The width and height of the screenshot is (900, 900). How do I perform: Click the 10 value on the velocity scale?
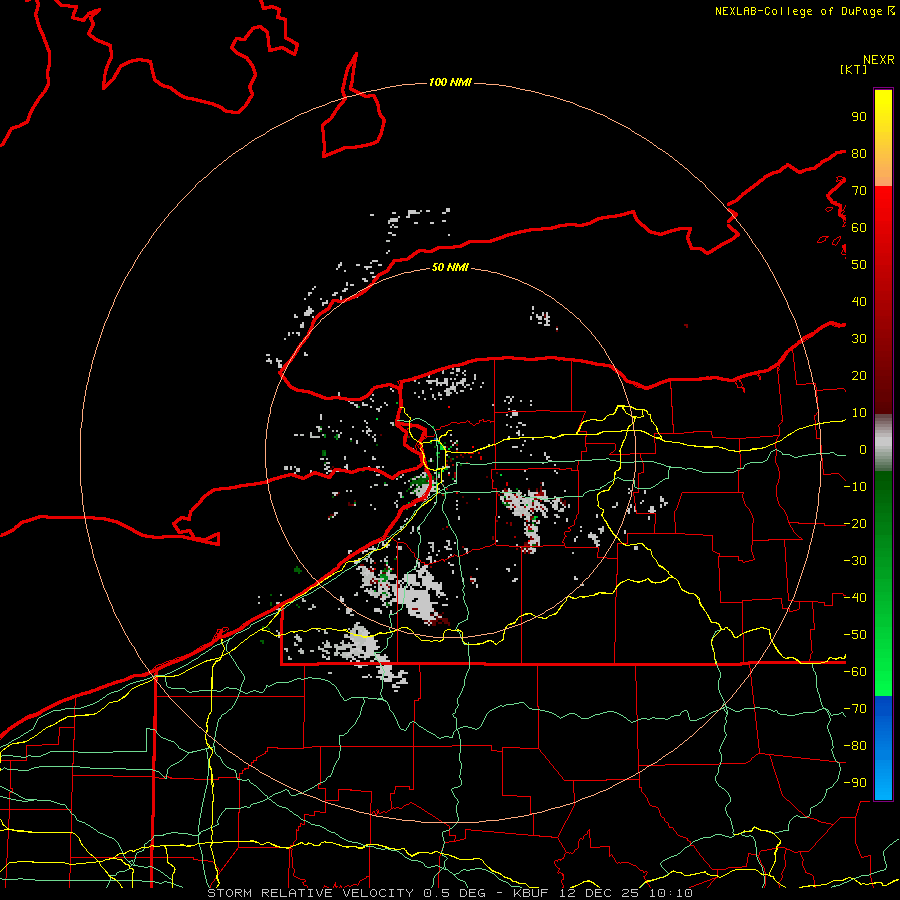coord(859,413)
